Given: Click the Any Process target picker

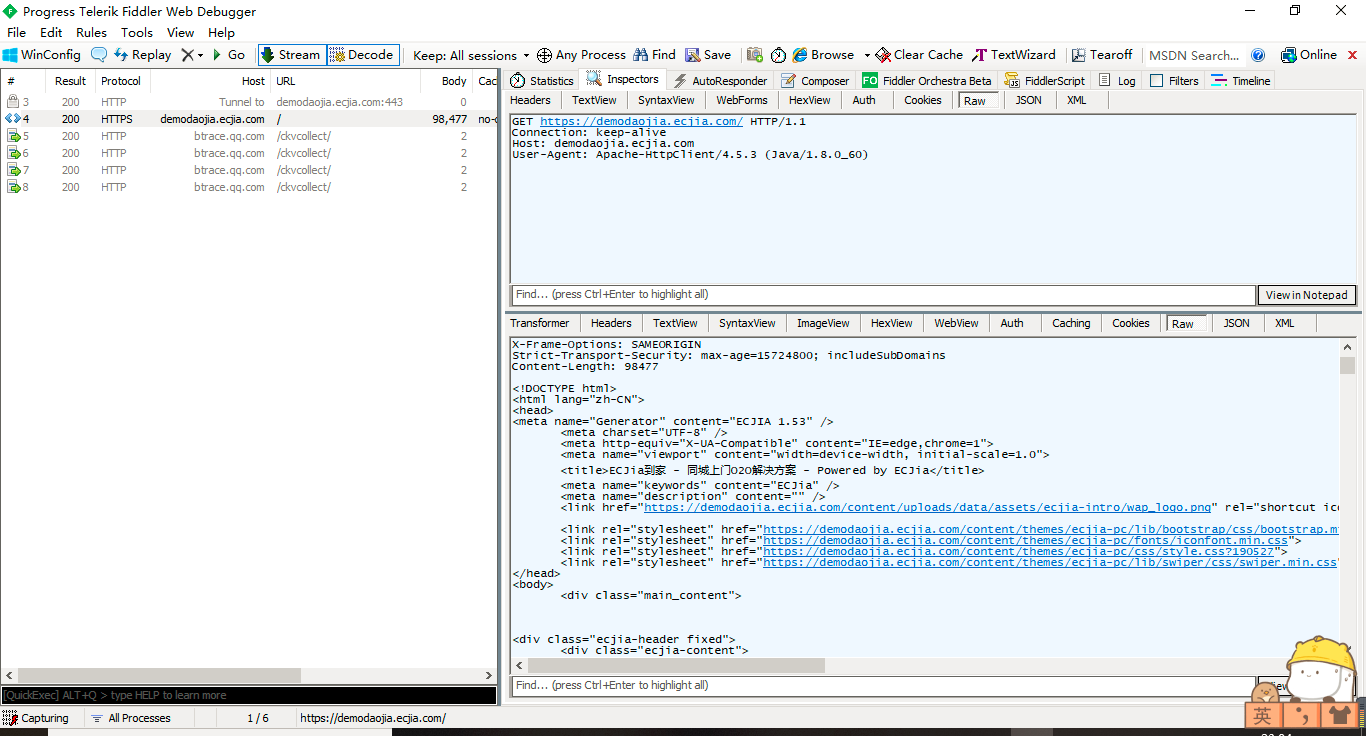Looking at the screenshot, I should point(581,55).
